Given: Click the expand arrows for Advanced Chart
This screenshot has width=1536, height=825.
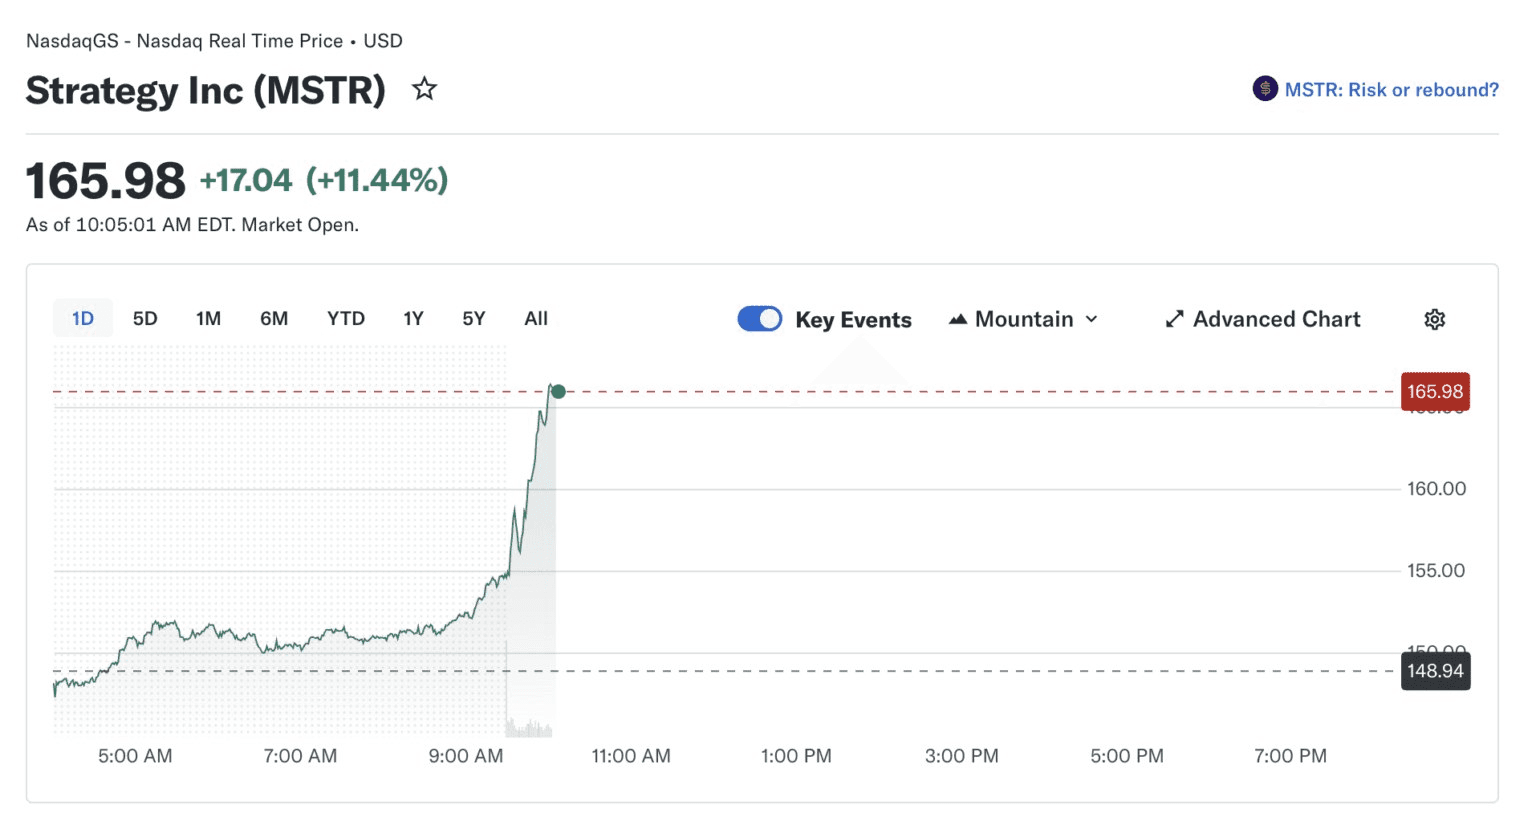Looking at the screenshot, I should 1175,318.
